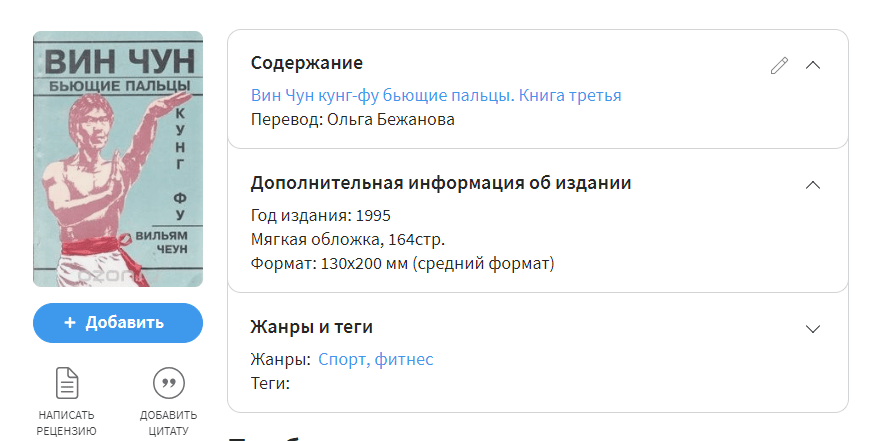Collapse the Содержание section chevron
Viewport: 892px width, 441px height.
tap(813, 65)
